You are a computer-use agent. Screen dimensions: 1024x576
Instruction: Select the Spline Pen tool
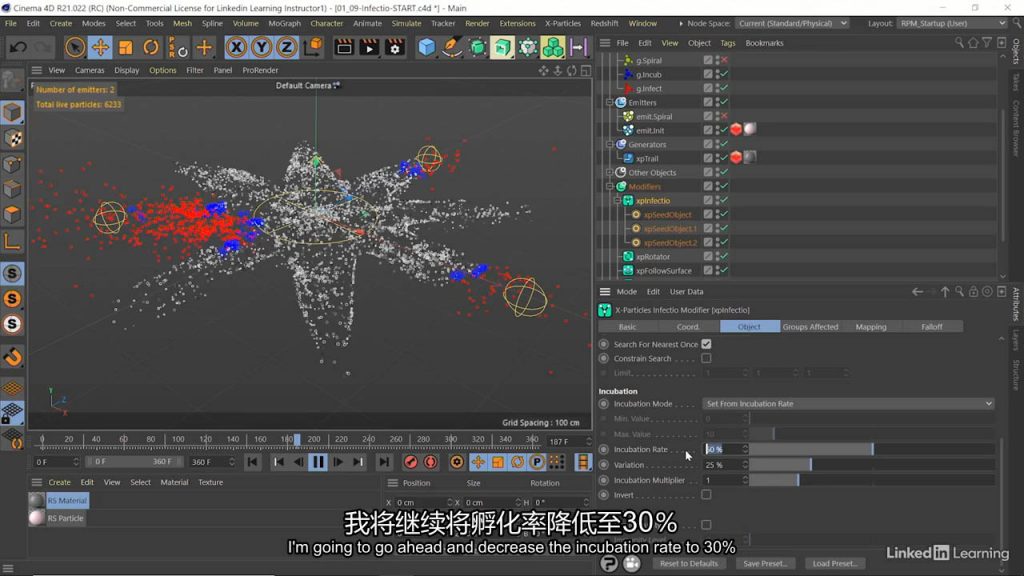451,48
